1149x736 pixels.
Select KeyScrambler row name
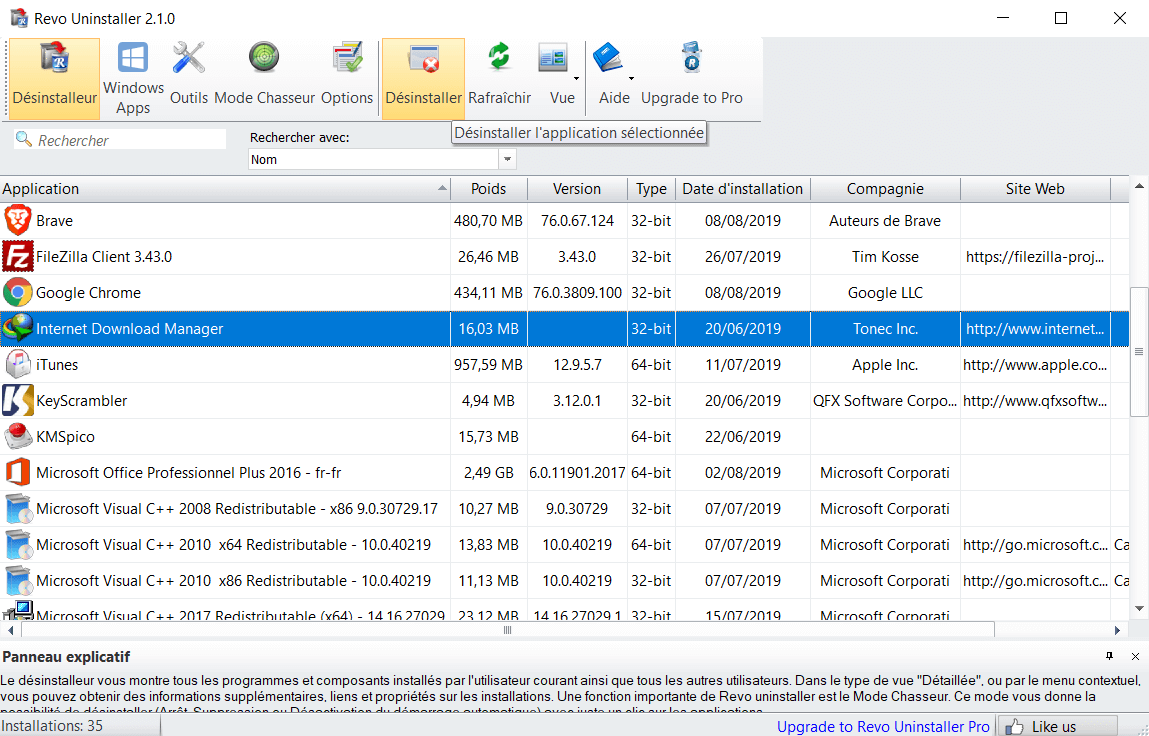click(81, 400)
